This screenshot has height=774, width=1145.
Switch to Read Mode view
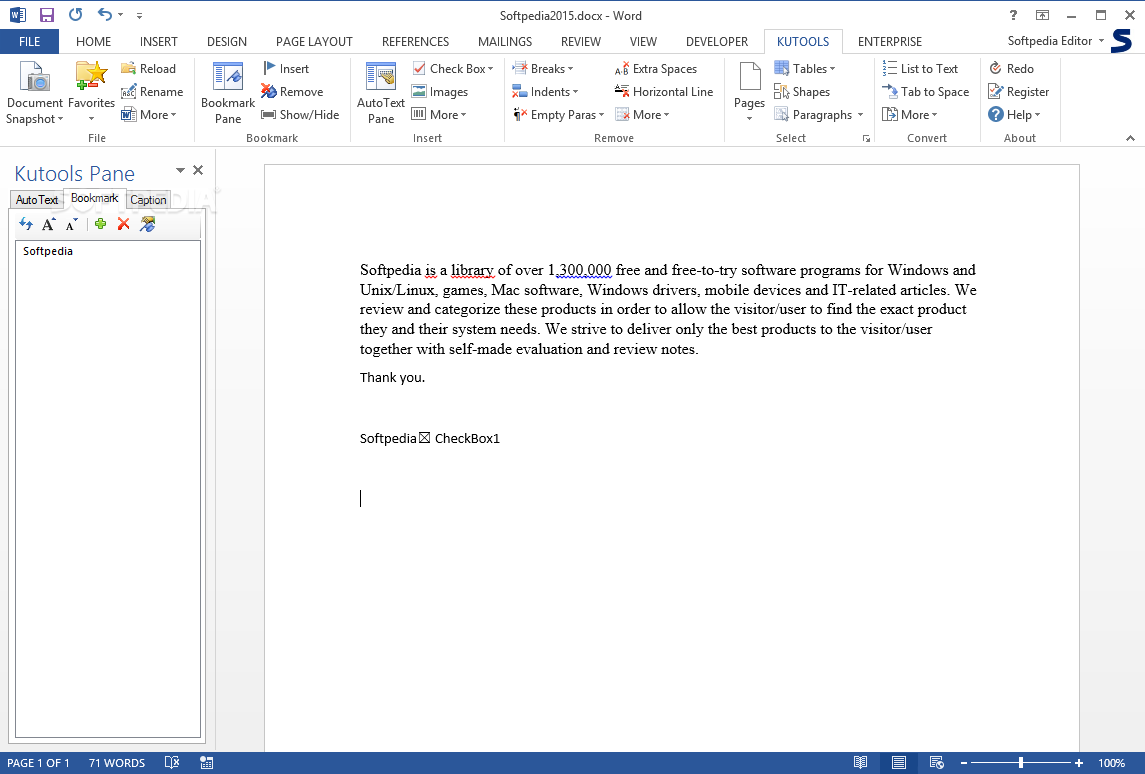point(860,763)
